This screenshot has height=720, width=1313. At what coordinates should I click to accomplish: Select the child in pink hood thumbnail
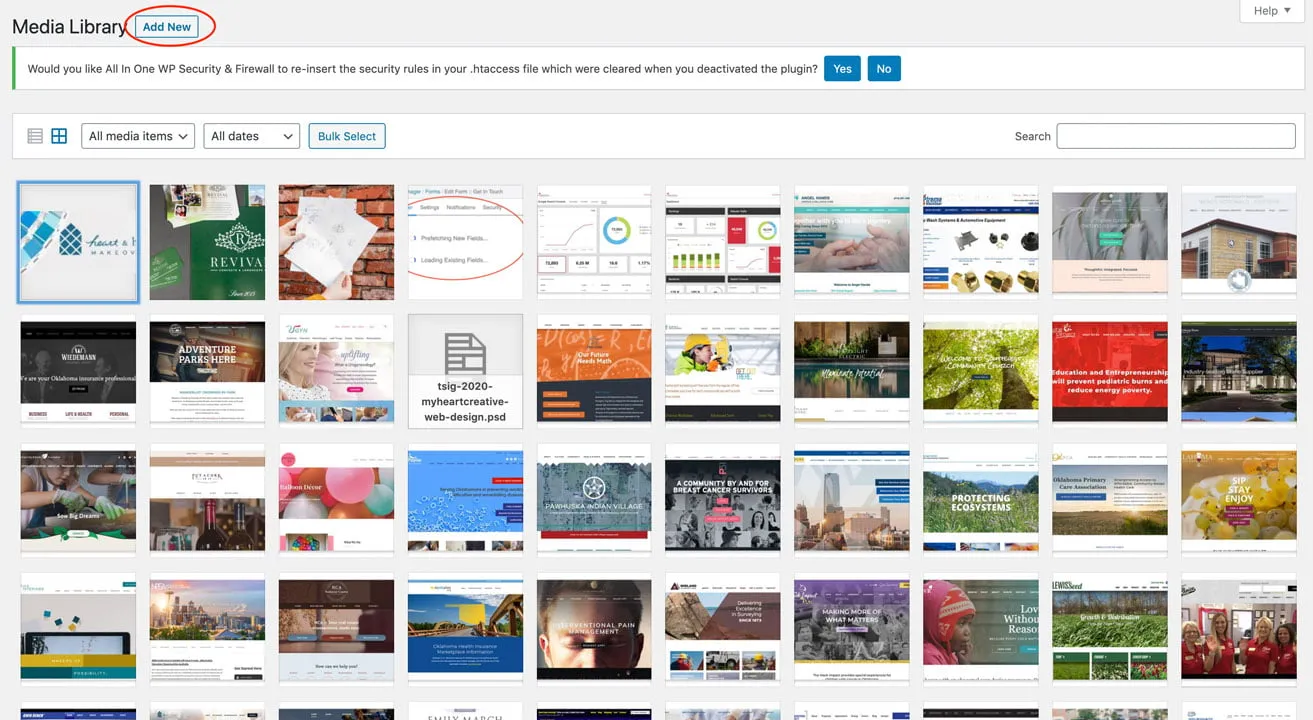[x=981, y=629]
